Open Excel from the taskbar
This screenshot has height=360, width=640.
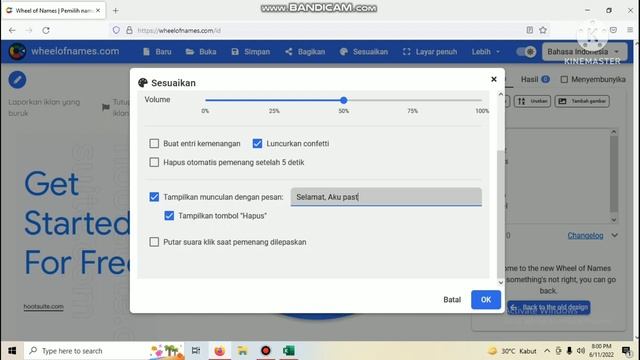point(289,351)
